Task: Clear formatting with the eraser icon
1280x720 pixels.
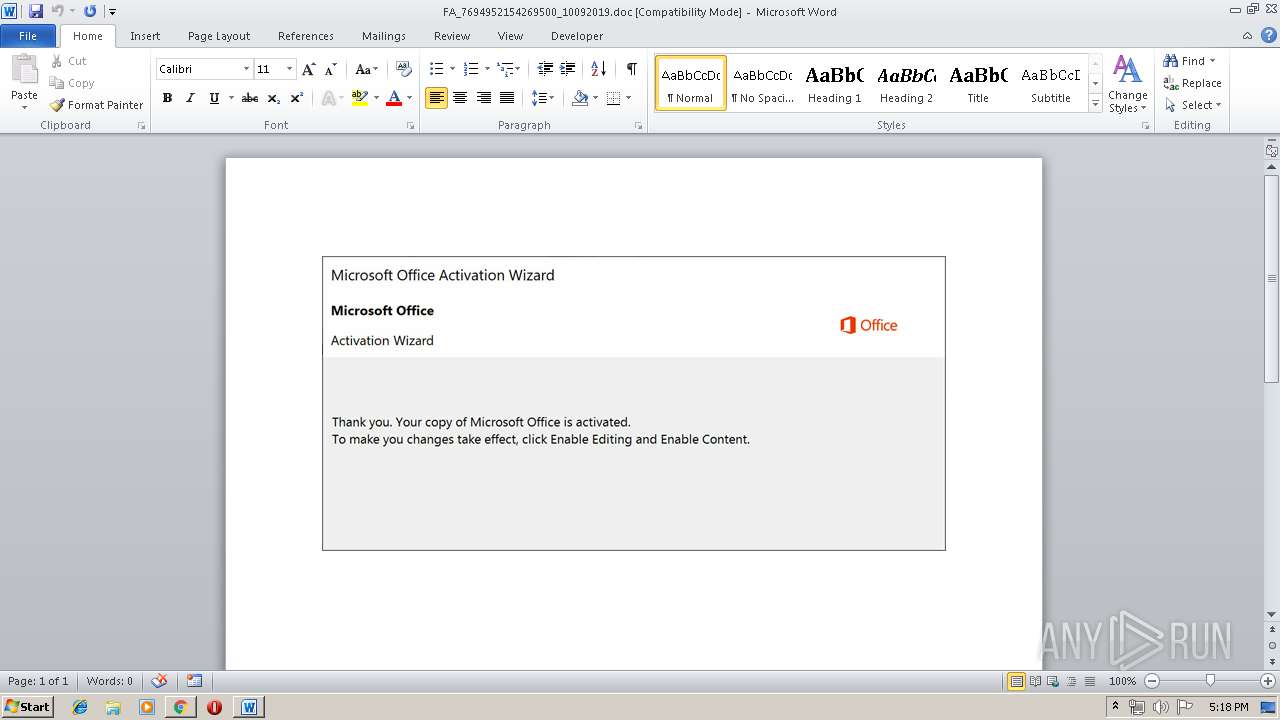Action: [x=403, y=69]
